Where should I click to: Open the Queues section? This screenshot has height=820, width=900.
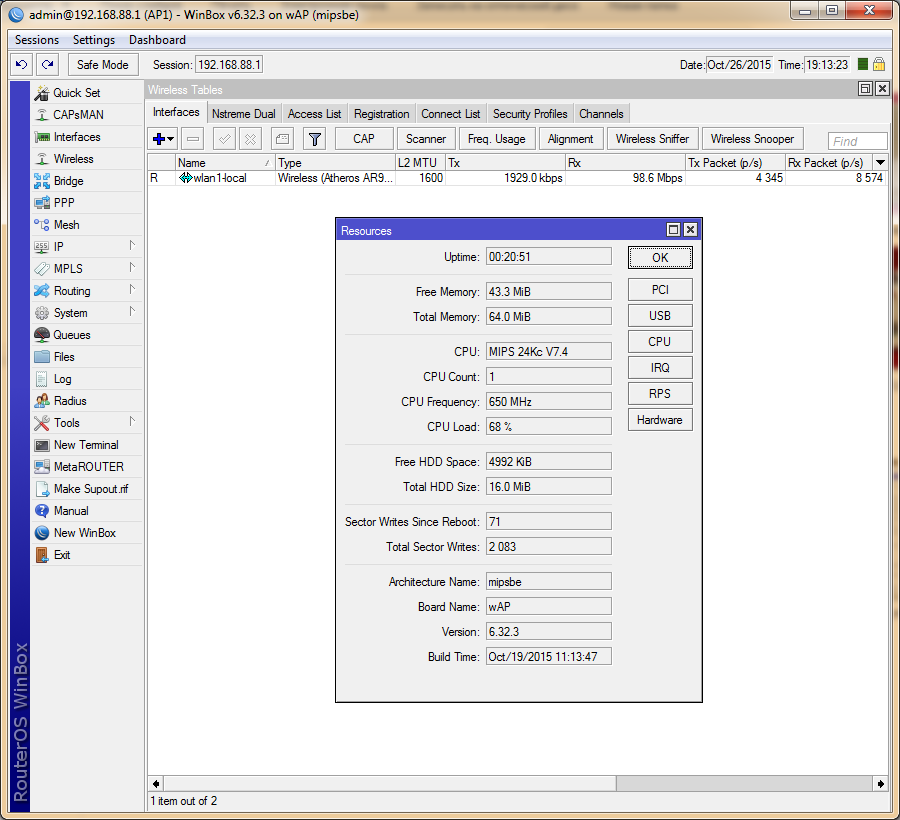click(71, 335)
